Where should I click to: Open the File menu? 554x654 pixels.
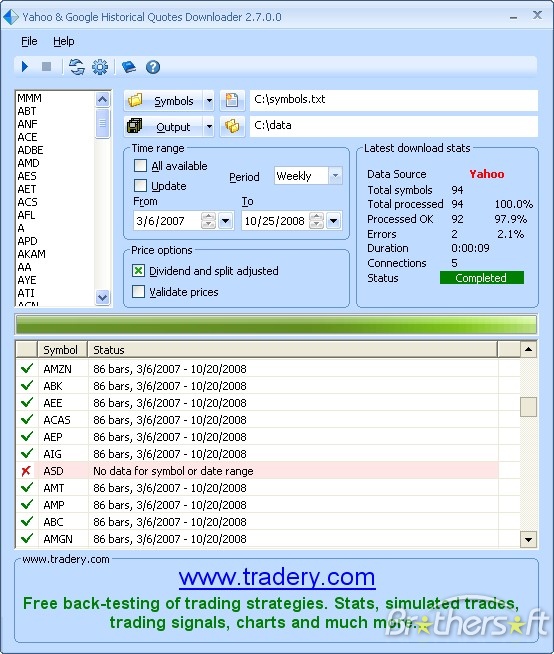29,41
